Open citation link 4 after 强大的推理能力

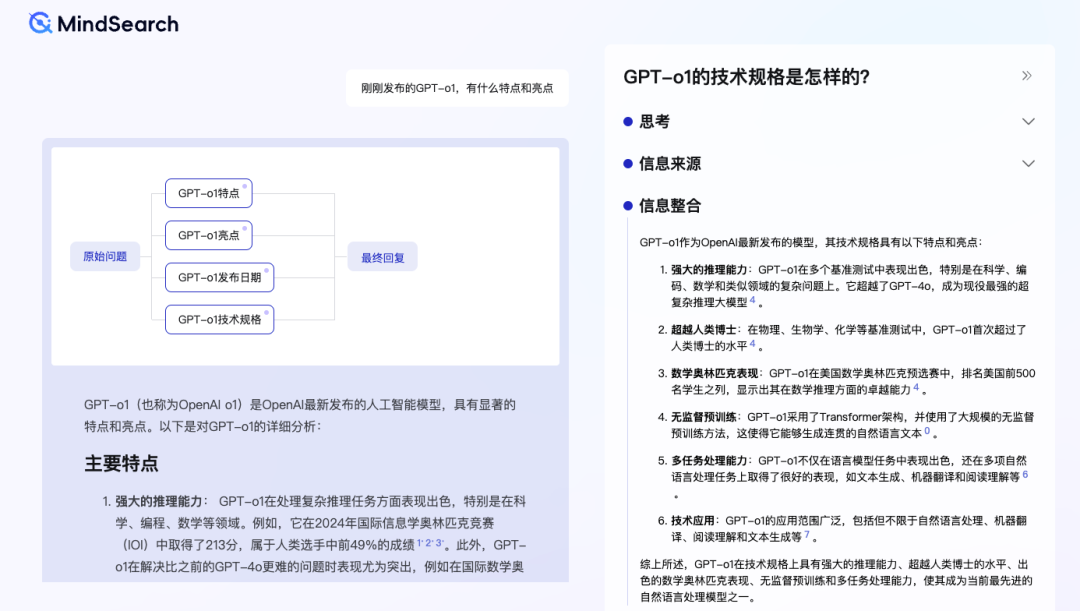coord(751,300)
